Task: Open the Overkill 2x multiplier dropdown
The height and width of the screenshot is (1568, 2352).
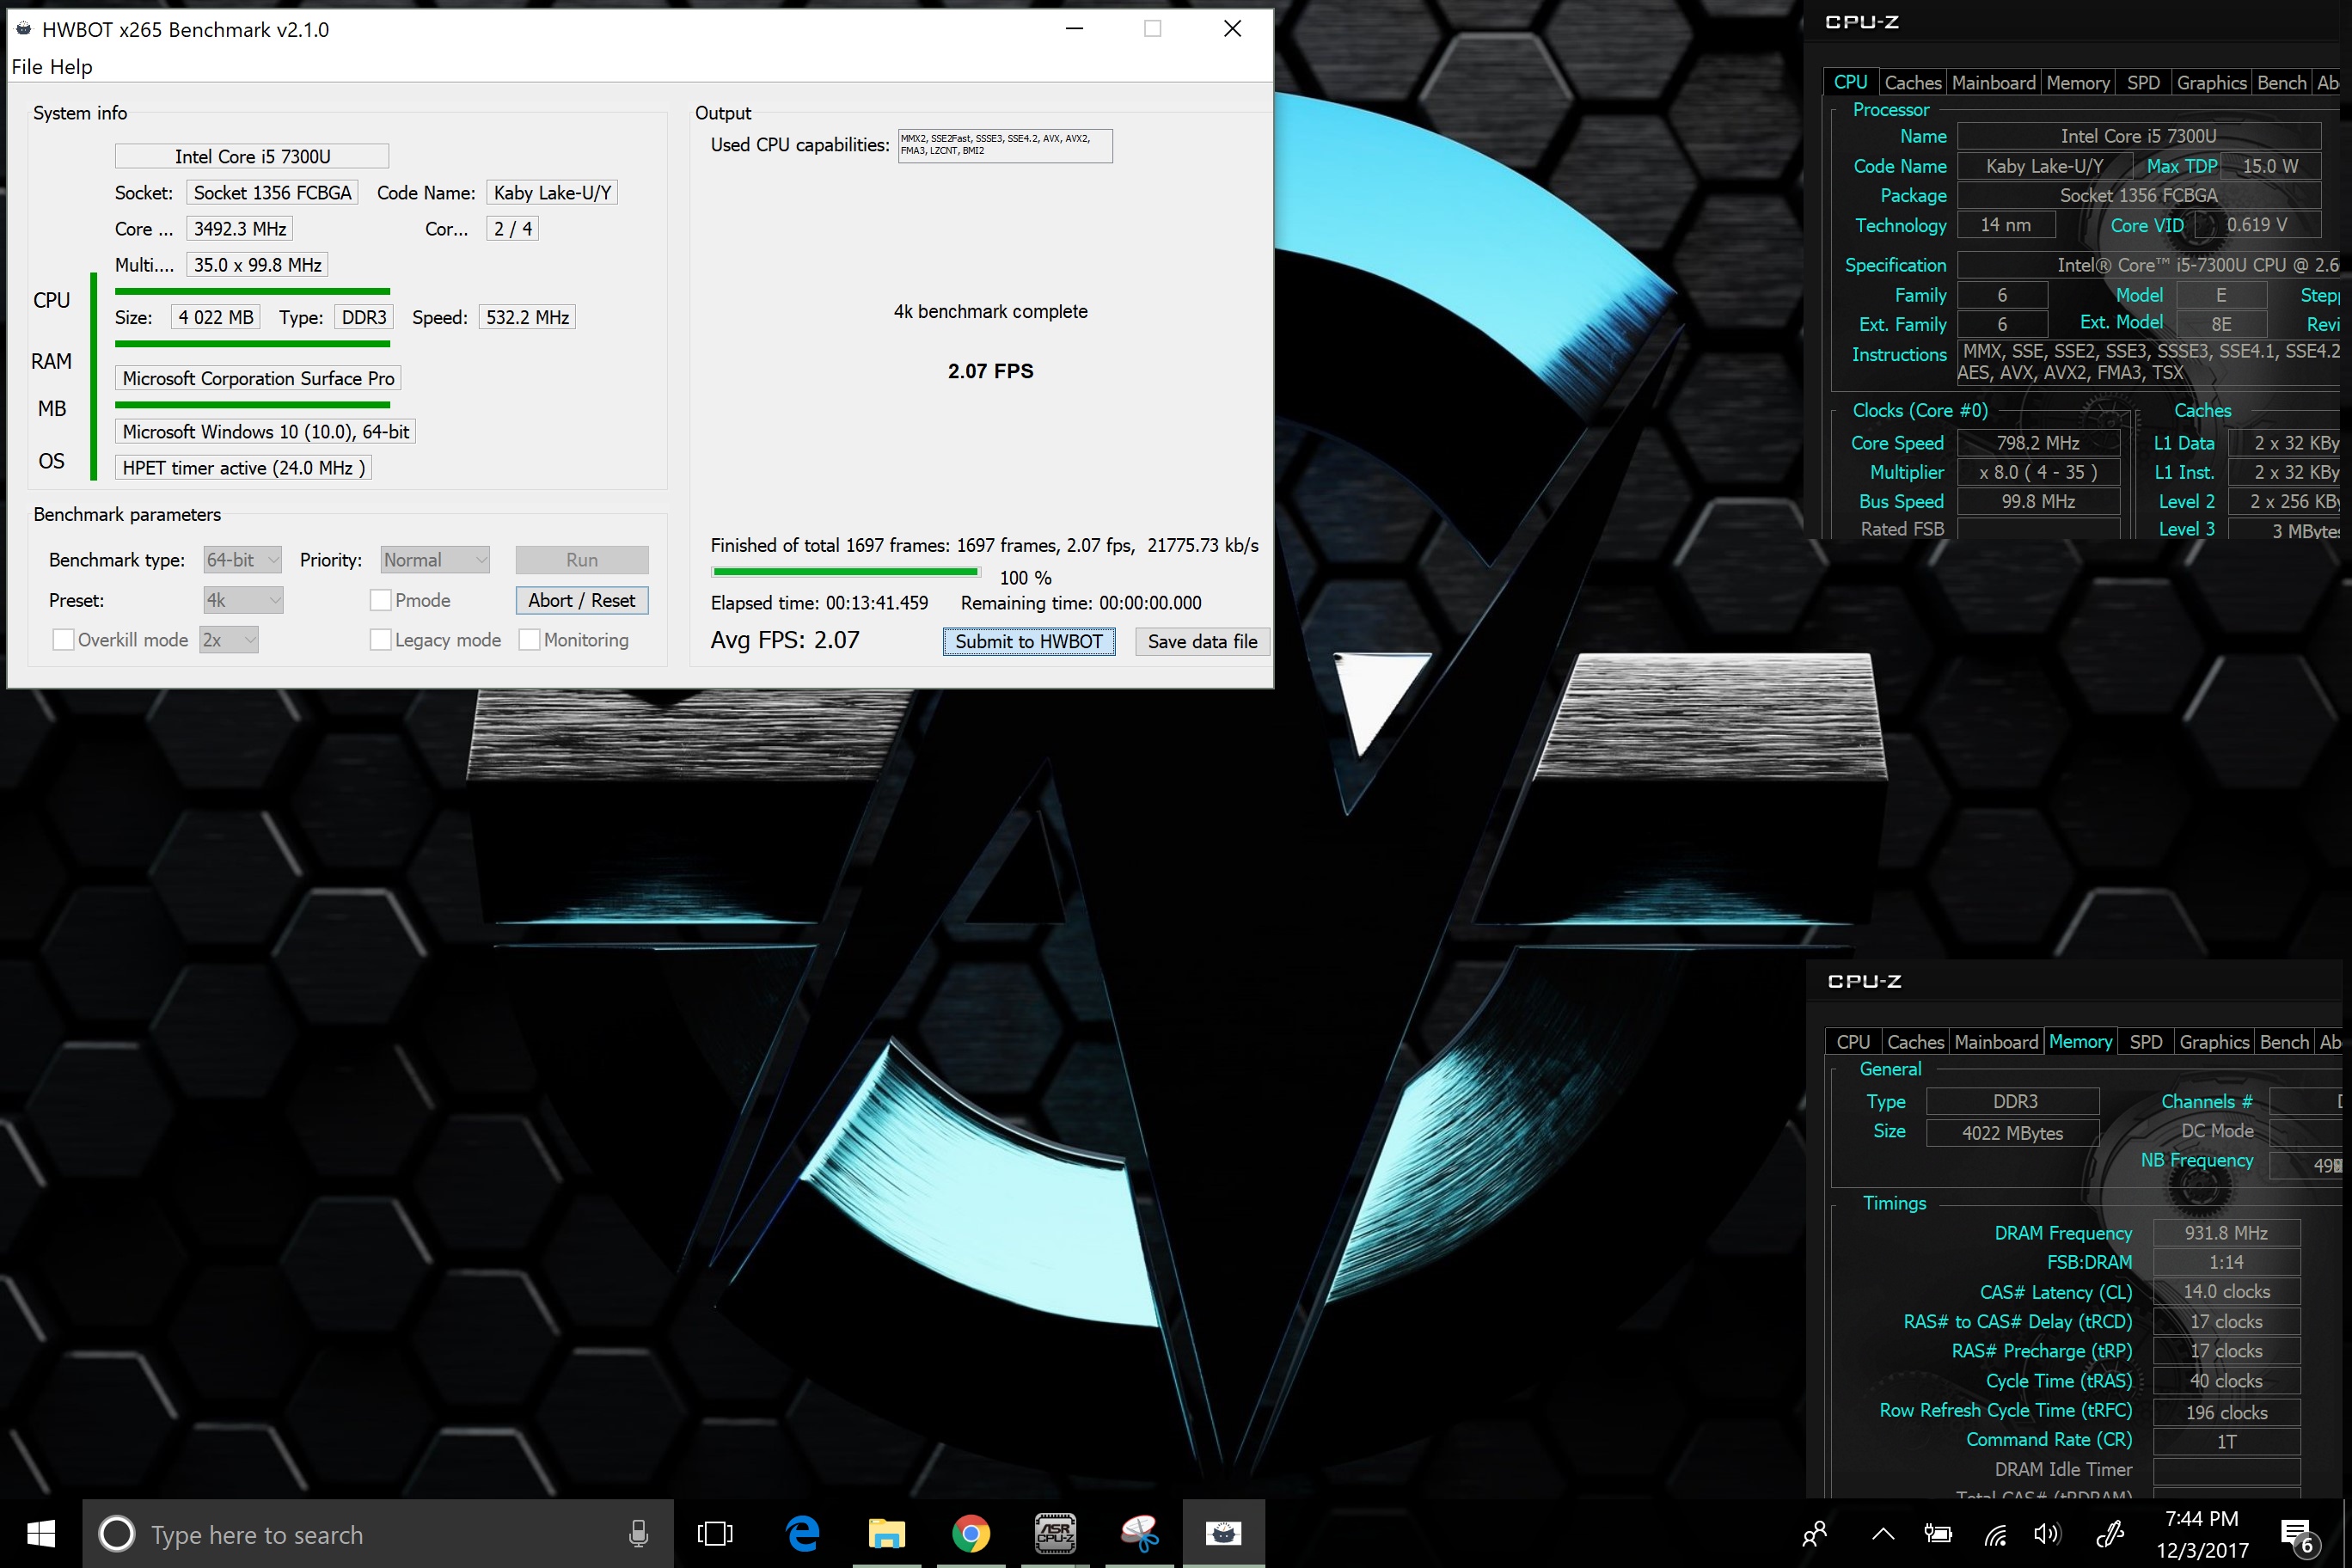Action: 229,640
